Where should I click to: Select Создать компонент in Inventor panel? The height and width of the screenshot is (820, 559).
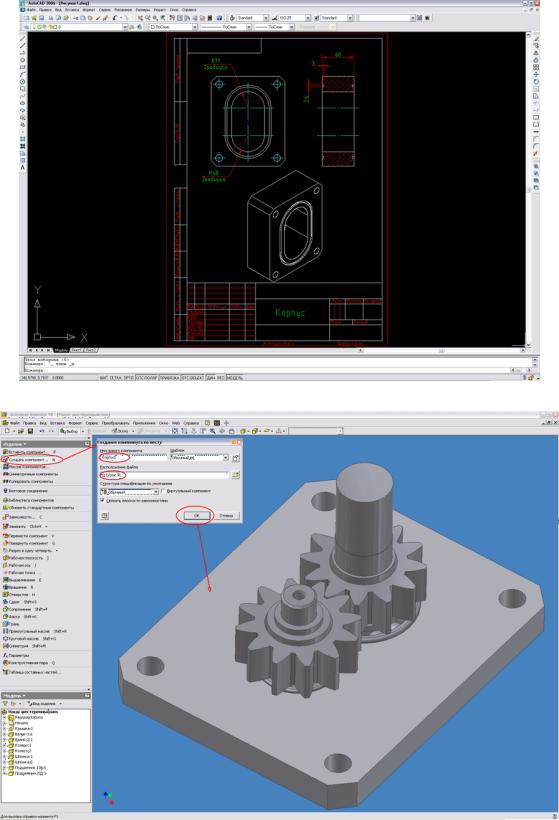pos(29,459)
